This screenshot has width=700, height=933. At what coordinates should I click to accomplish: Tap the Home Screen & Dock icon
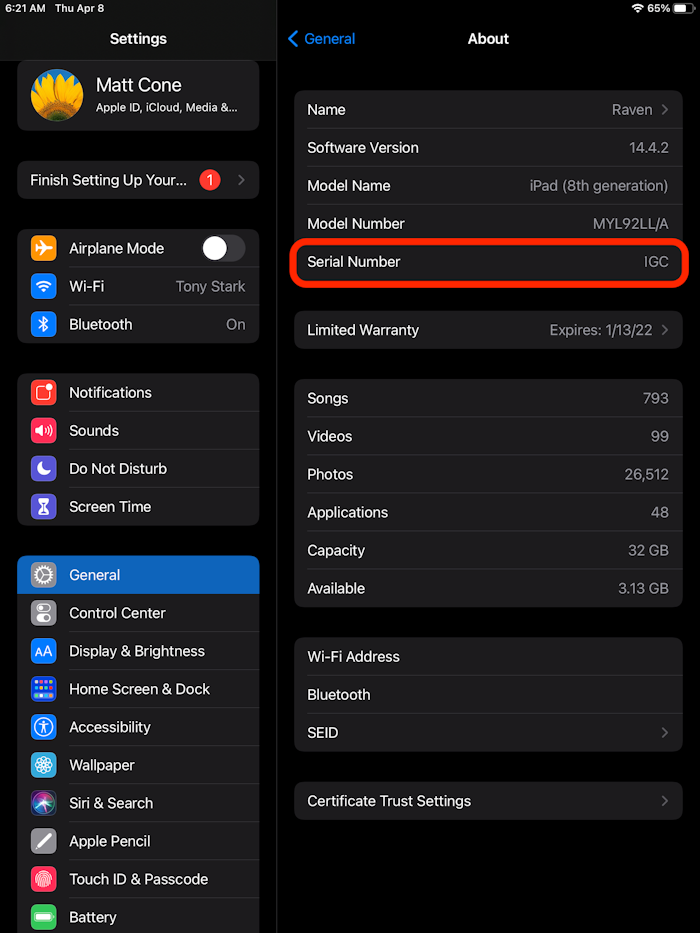(x=43, y=689)
